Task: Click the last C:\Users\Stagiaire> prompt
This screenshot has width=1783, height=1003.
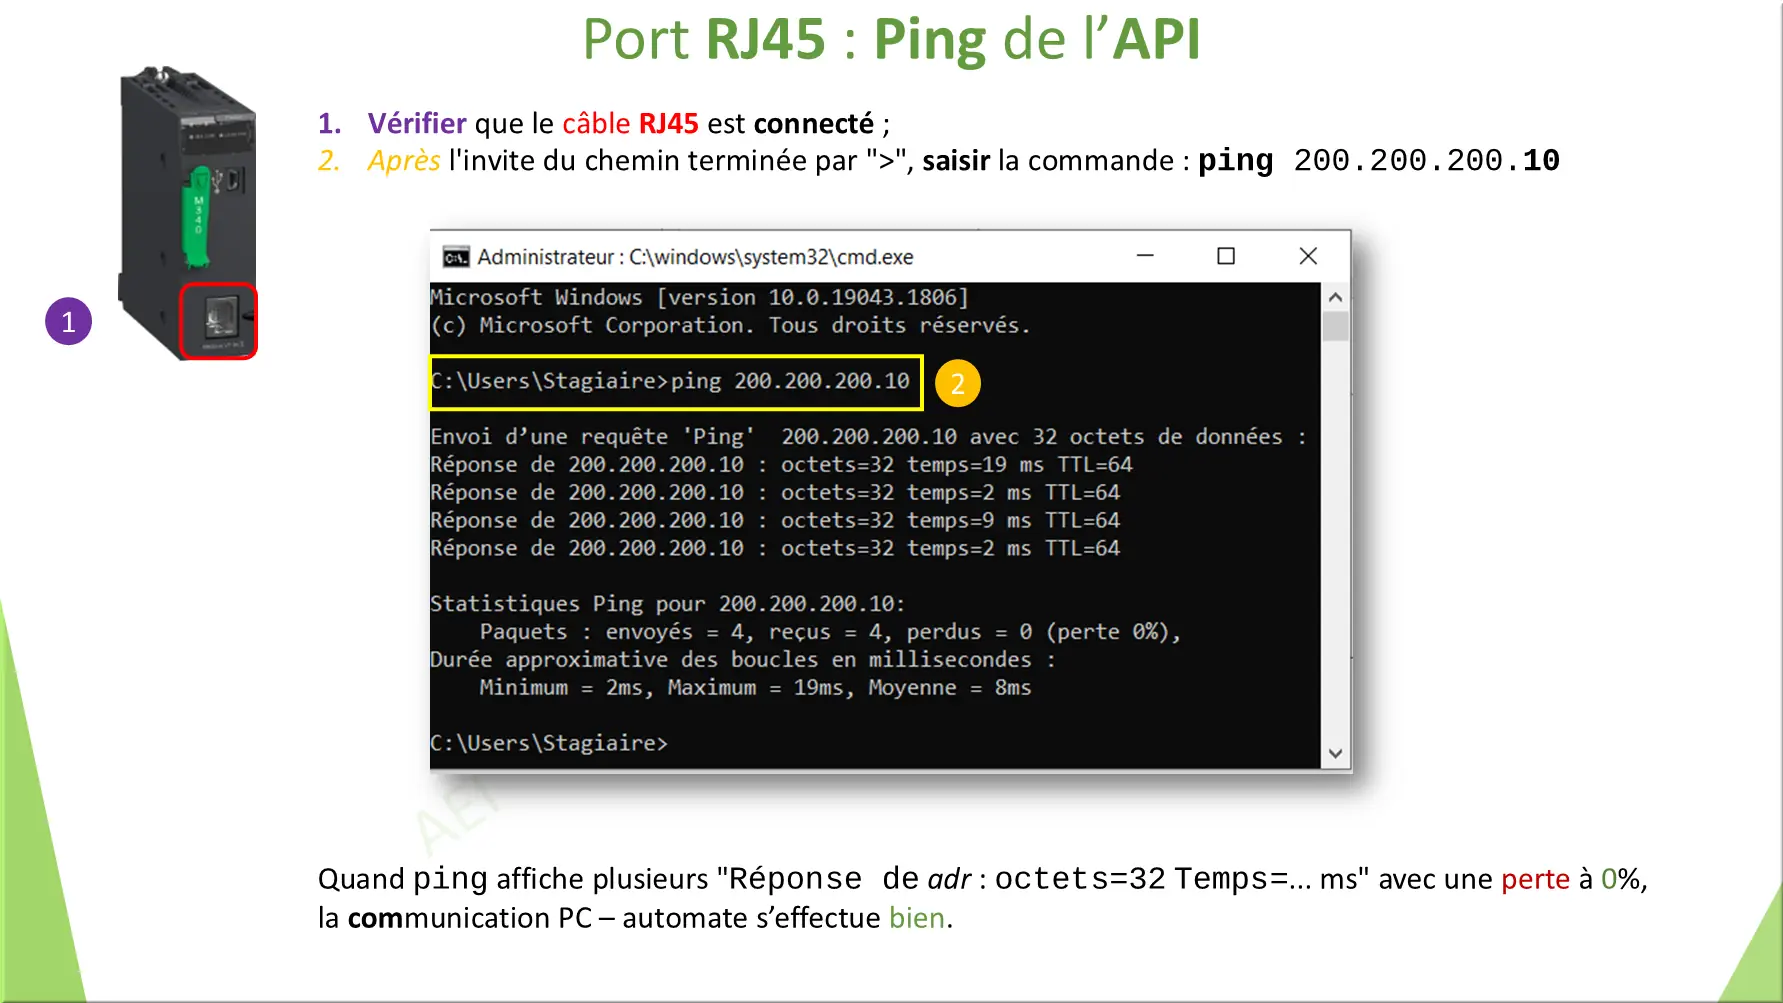Action: coord(549,743)
